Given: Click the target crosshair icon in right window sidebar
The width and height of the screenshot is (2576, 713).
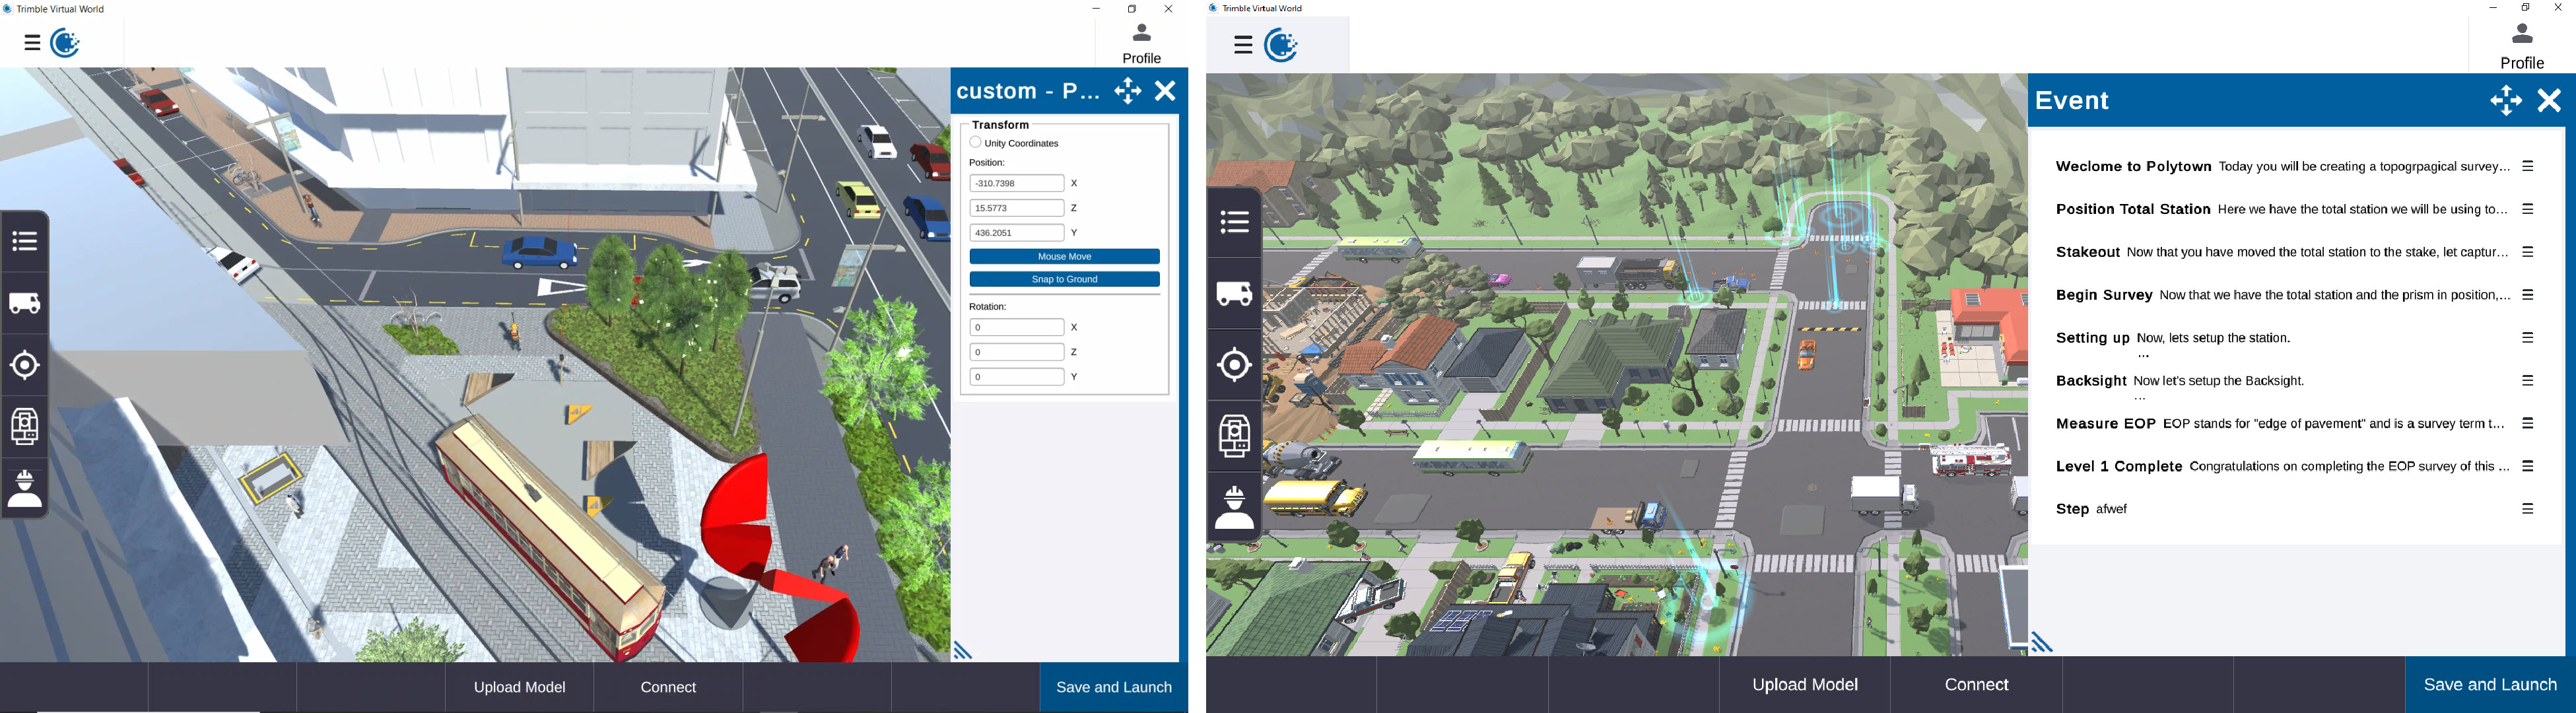Looking at the screenshot, I should (1234, 364).
